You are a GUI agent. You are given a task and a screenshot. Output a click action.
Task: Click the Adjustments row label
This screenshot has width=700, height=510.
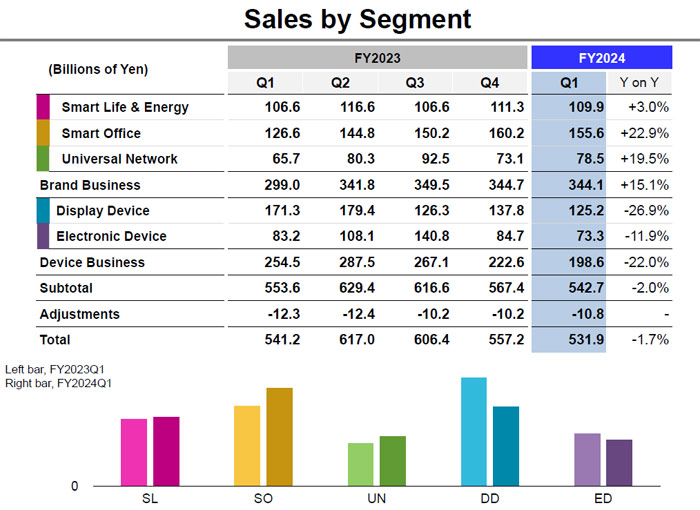[x=79, y=314]
